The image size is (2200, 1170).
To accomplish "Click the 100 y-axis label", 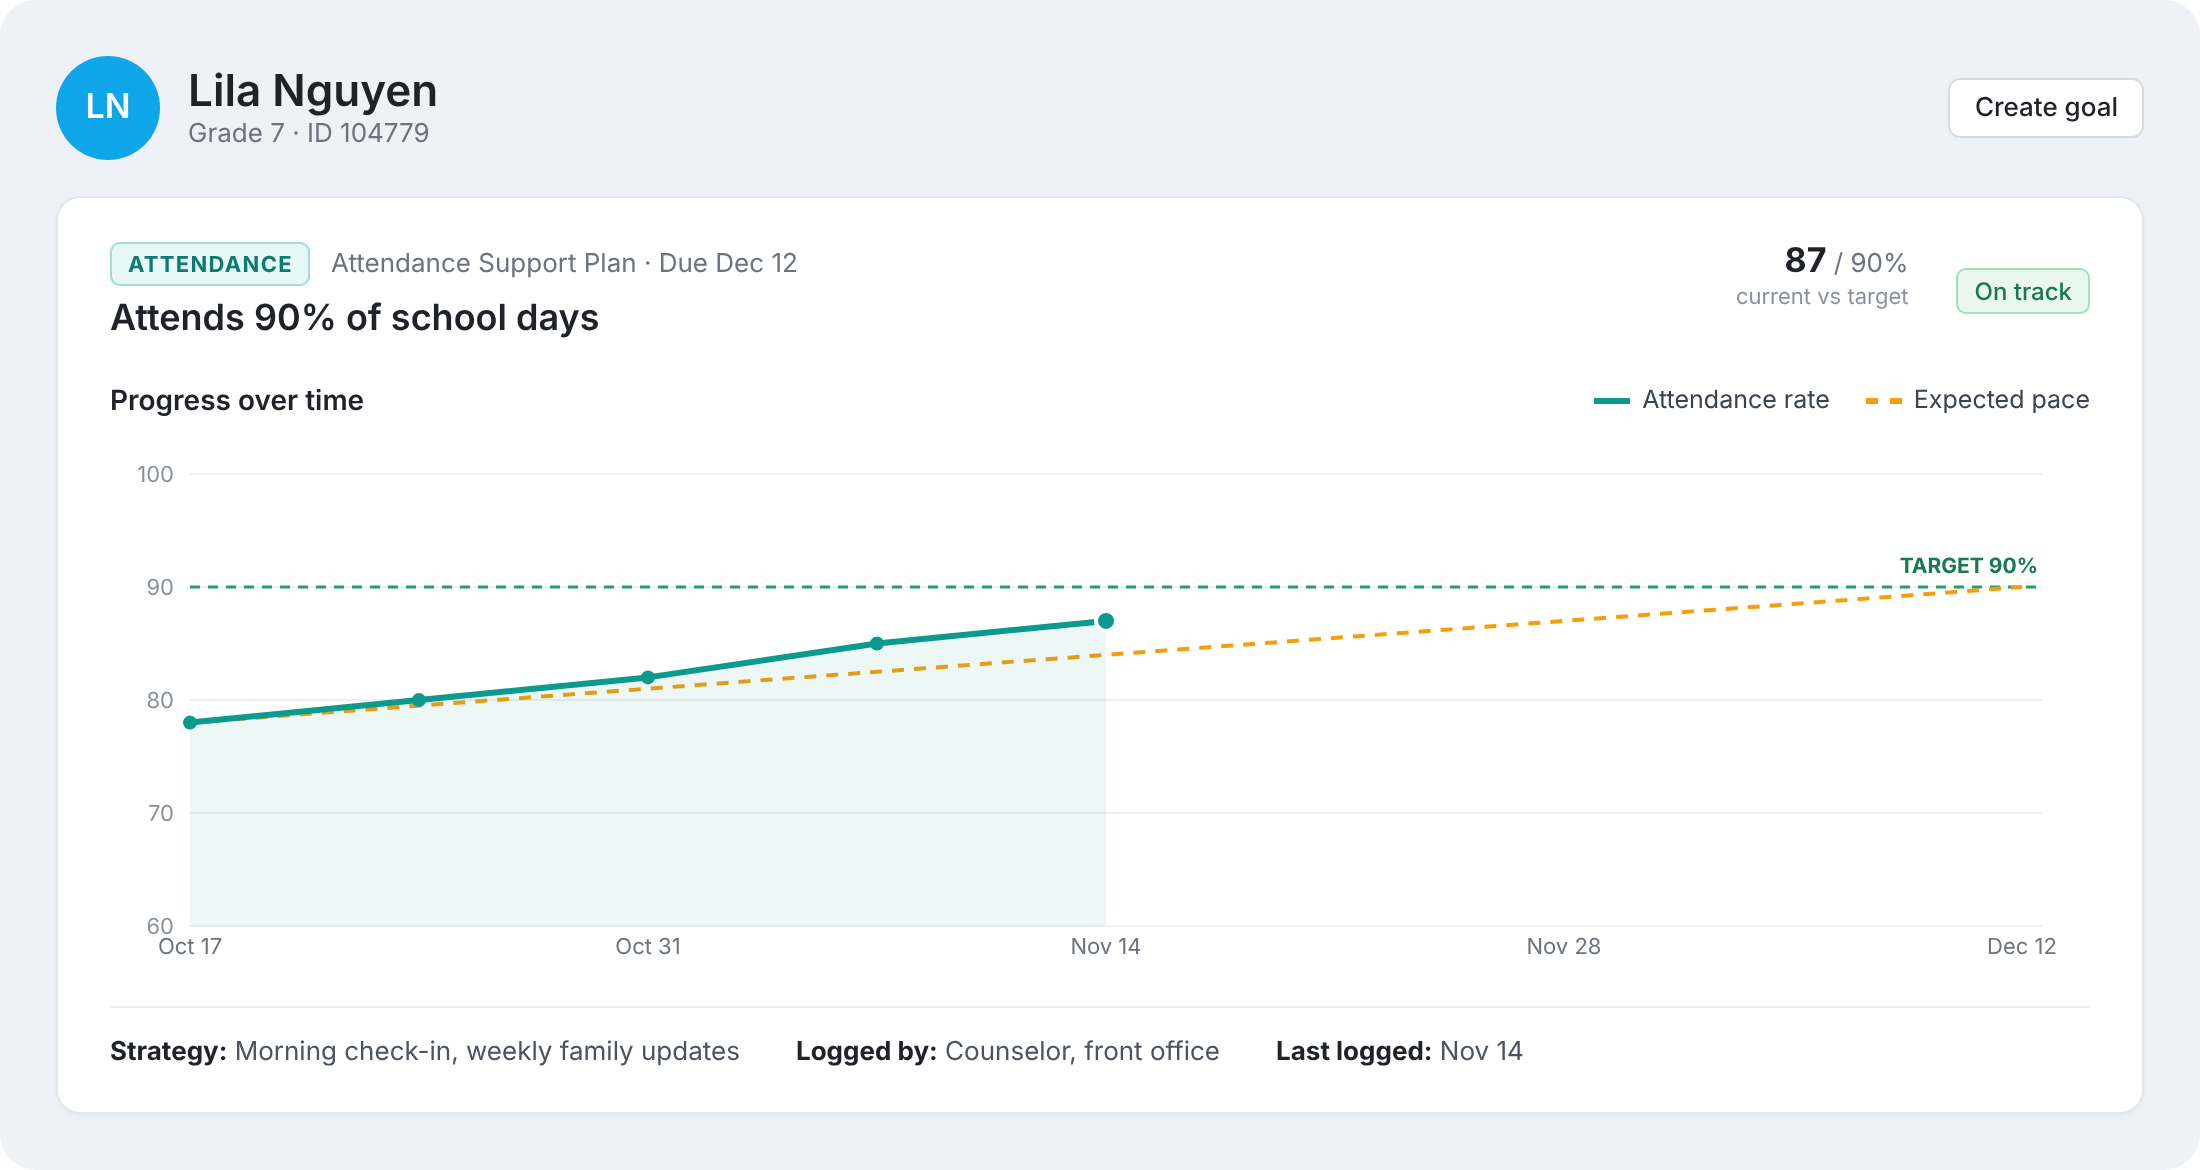I will coord(155,474).
